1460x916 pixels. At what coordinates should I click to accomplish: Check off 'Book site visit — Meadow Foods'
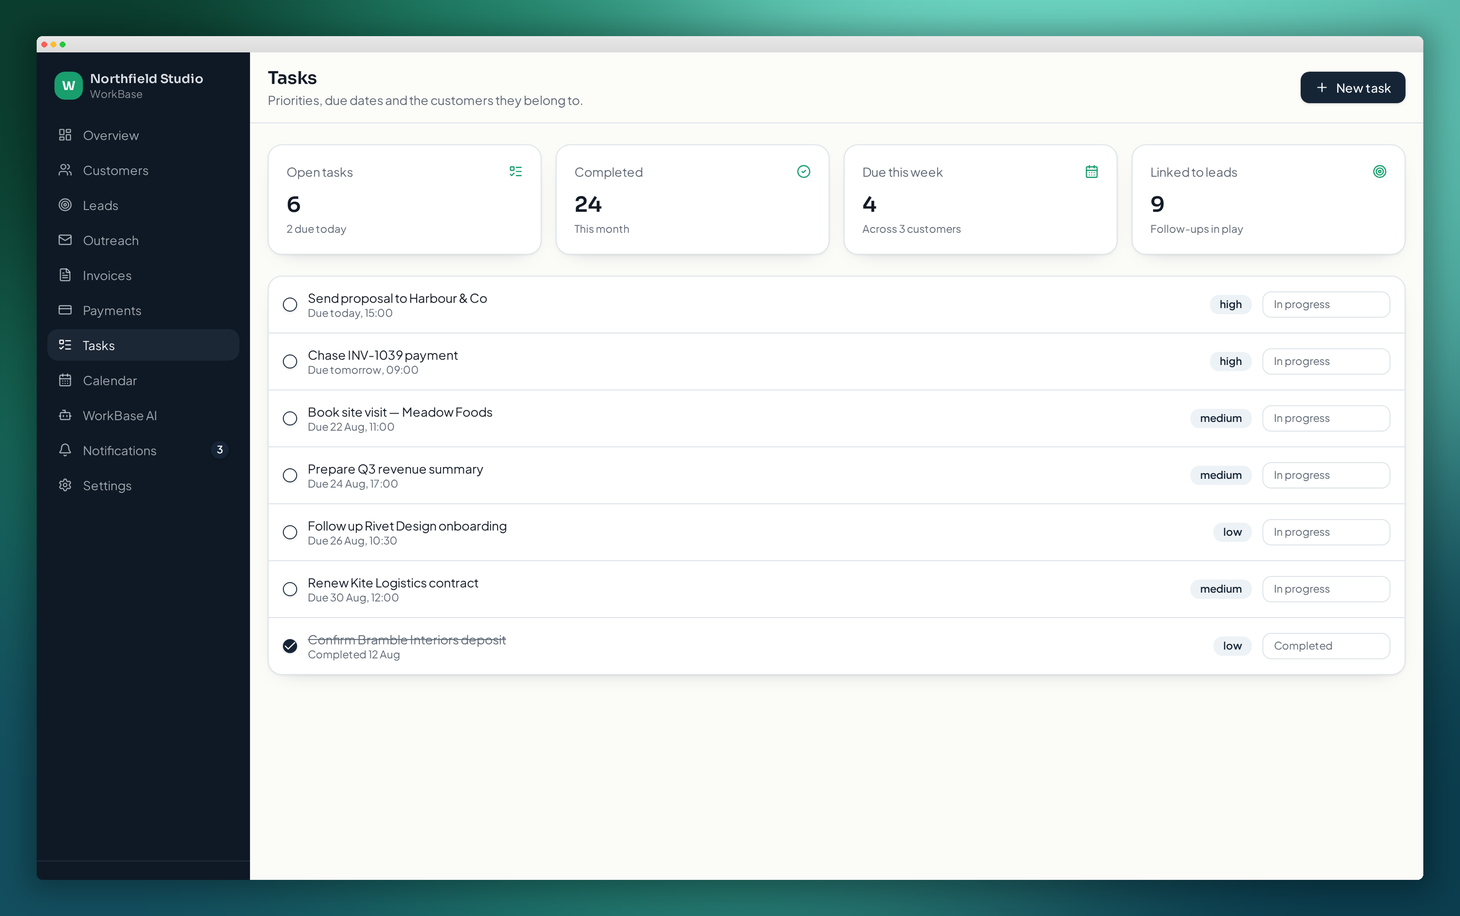[290, 419]
